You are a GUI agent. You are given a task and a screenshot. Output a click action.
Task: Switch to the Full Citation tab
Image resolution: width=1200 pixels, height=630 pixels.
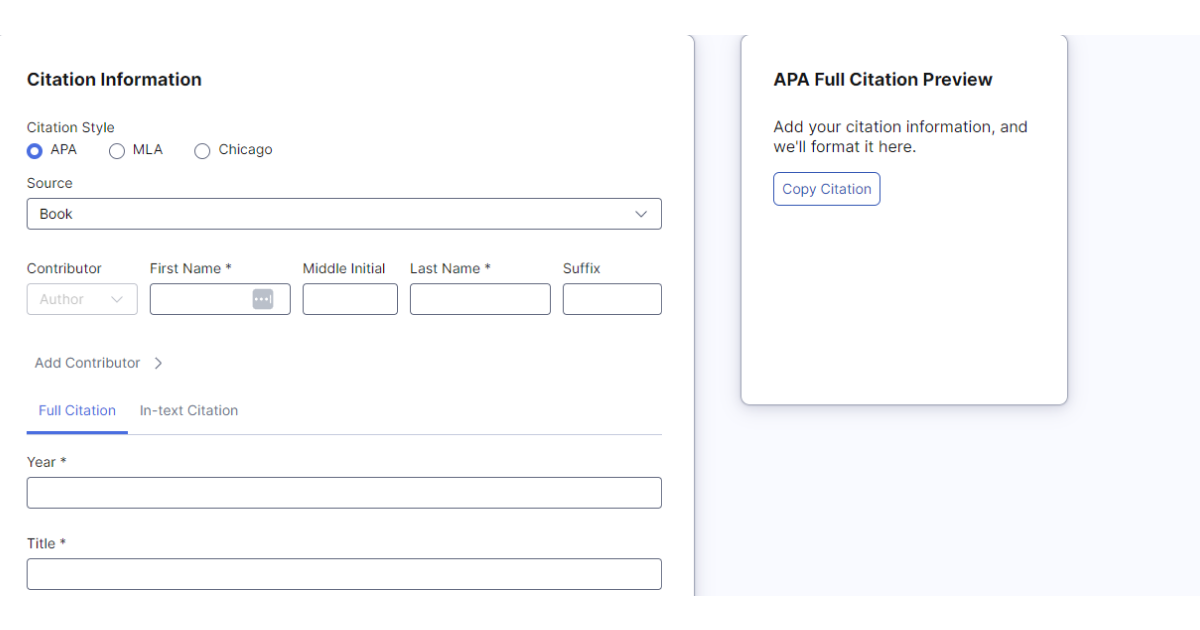[77, 411]
